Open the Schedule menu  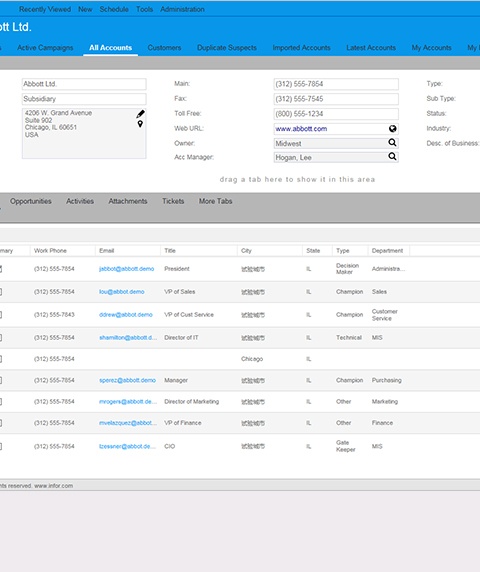(114, 9)
